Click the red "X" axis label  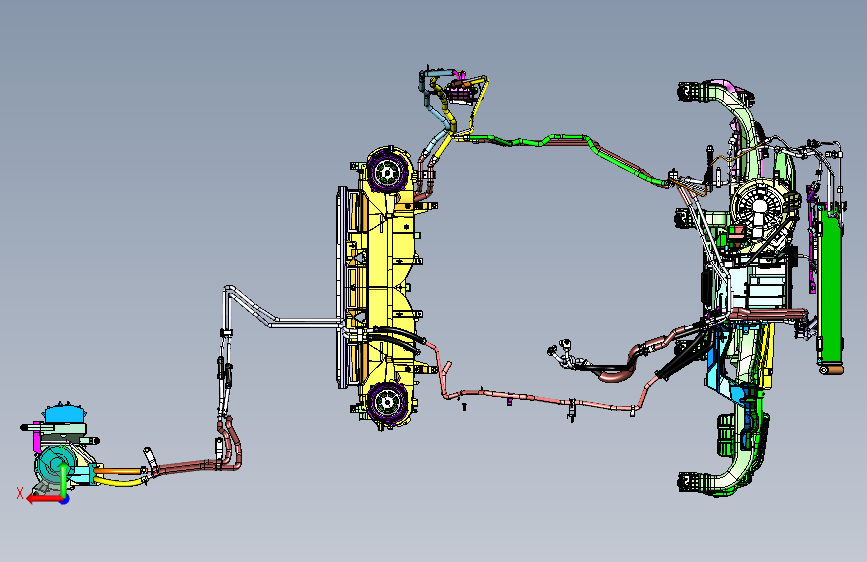[x=20, y=493]
